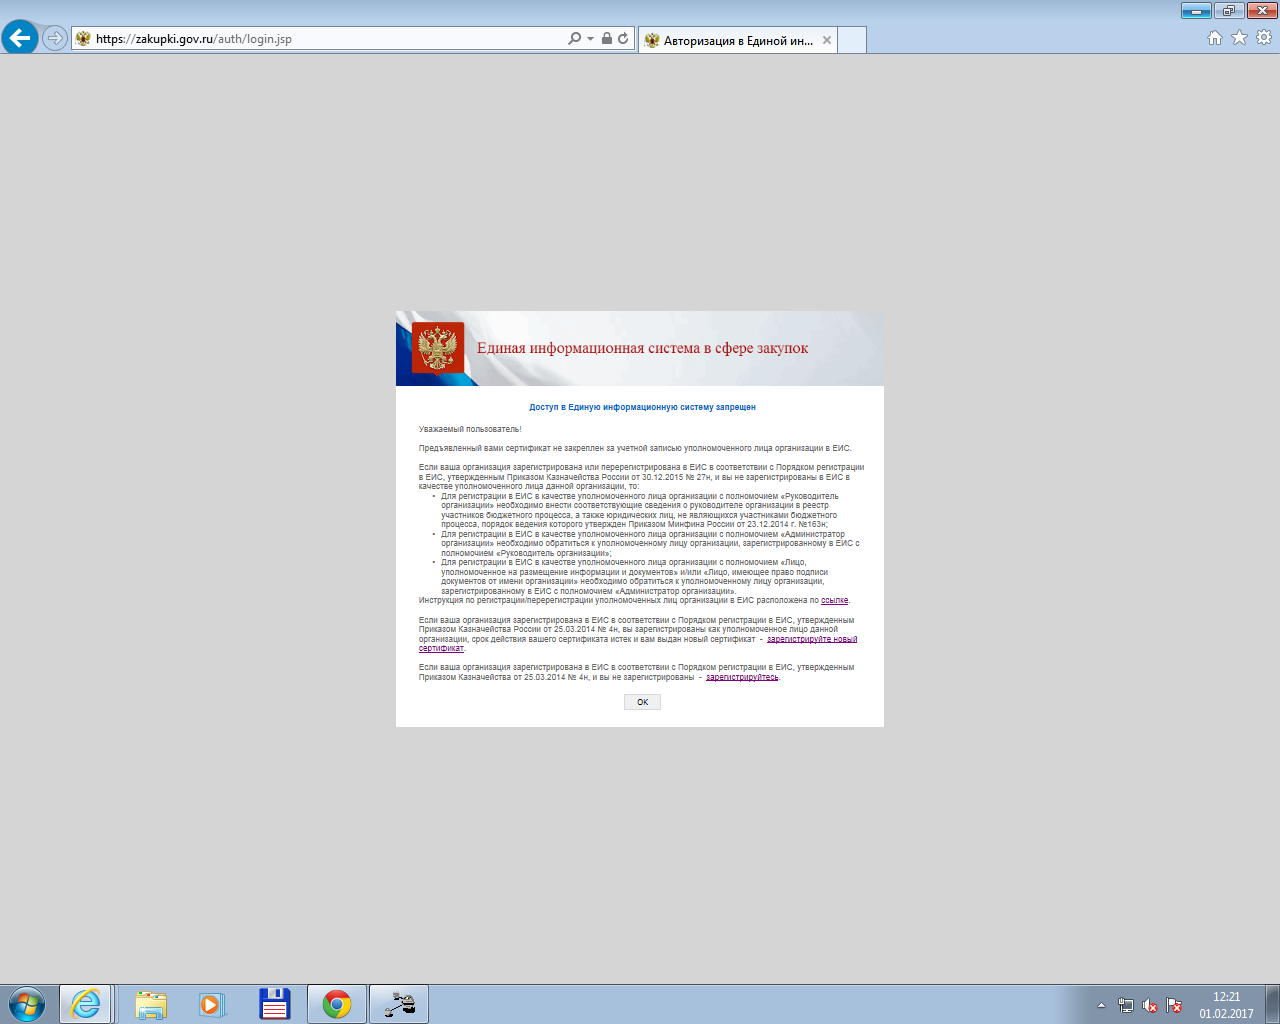Viewport: 1280px width, 1024px height.
Task: Expand hidden system tray icons arrow
Action: 1101,1005
